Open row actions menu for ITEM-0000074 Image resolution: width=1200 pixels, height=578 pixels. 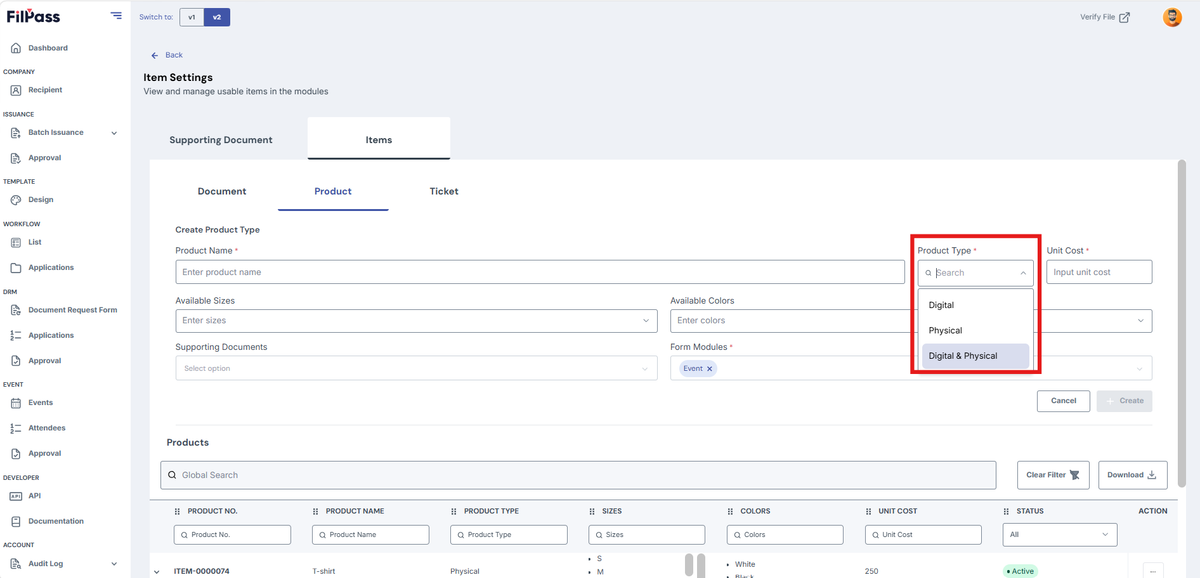1153,571
